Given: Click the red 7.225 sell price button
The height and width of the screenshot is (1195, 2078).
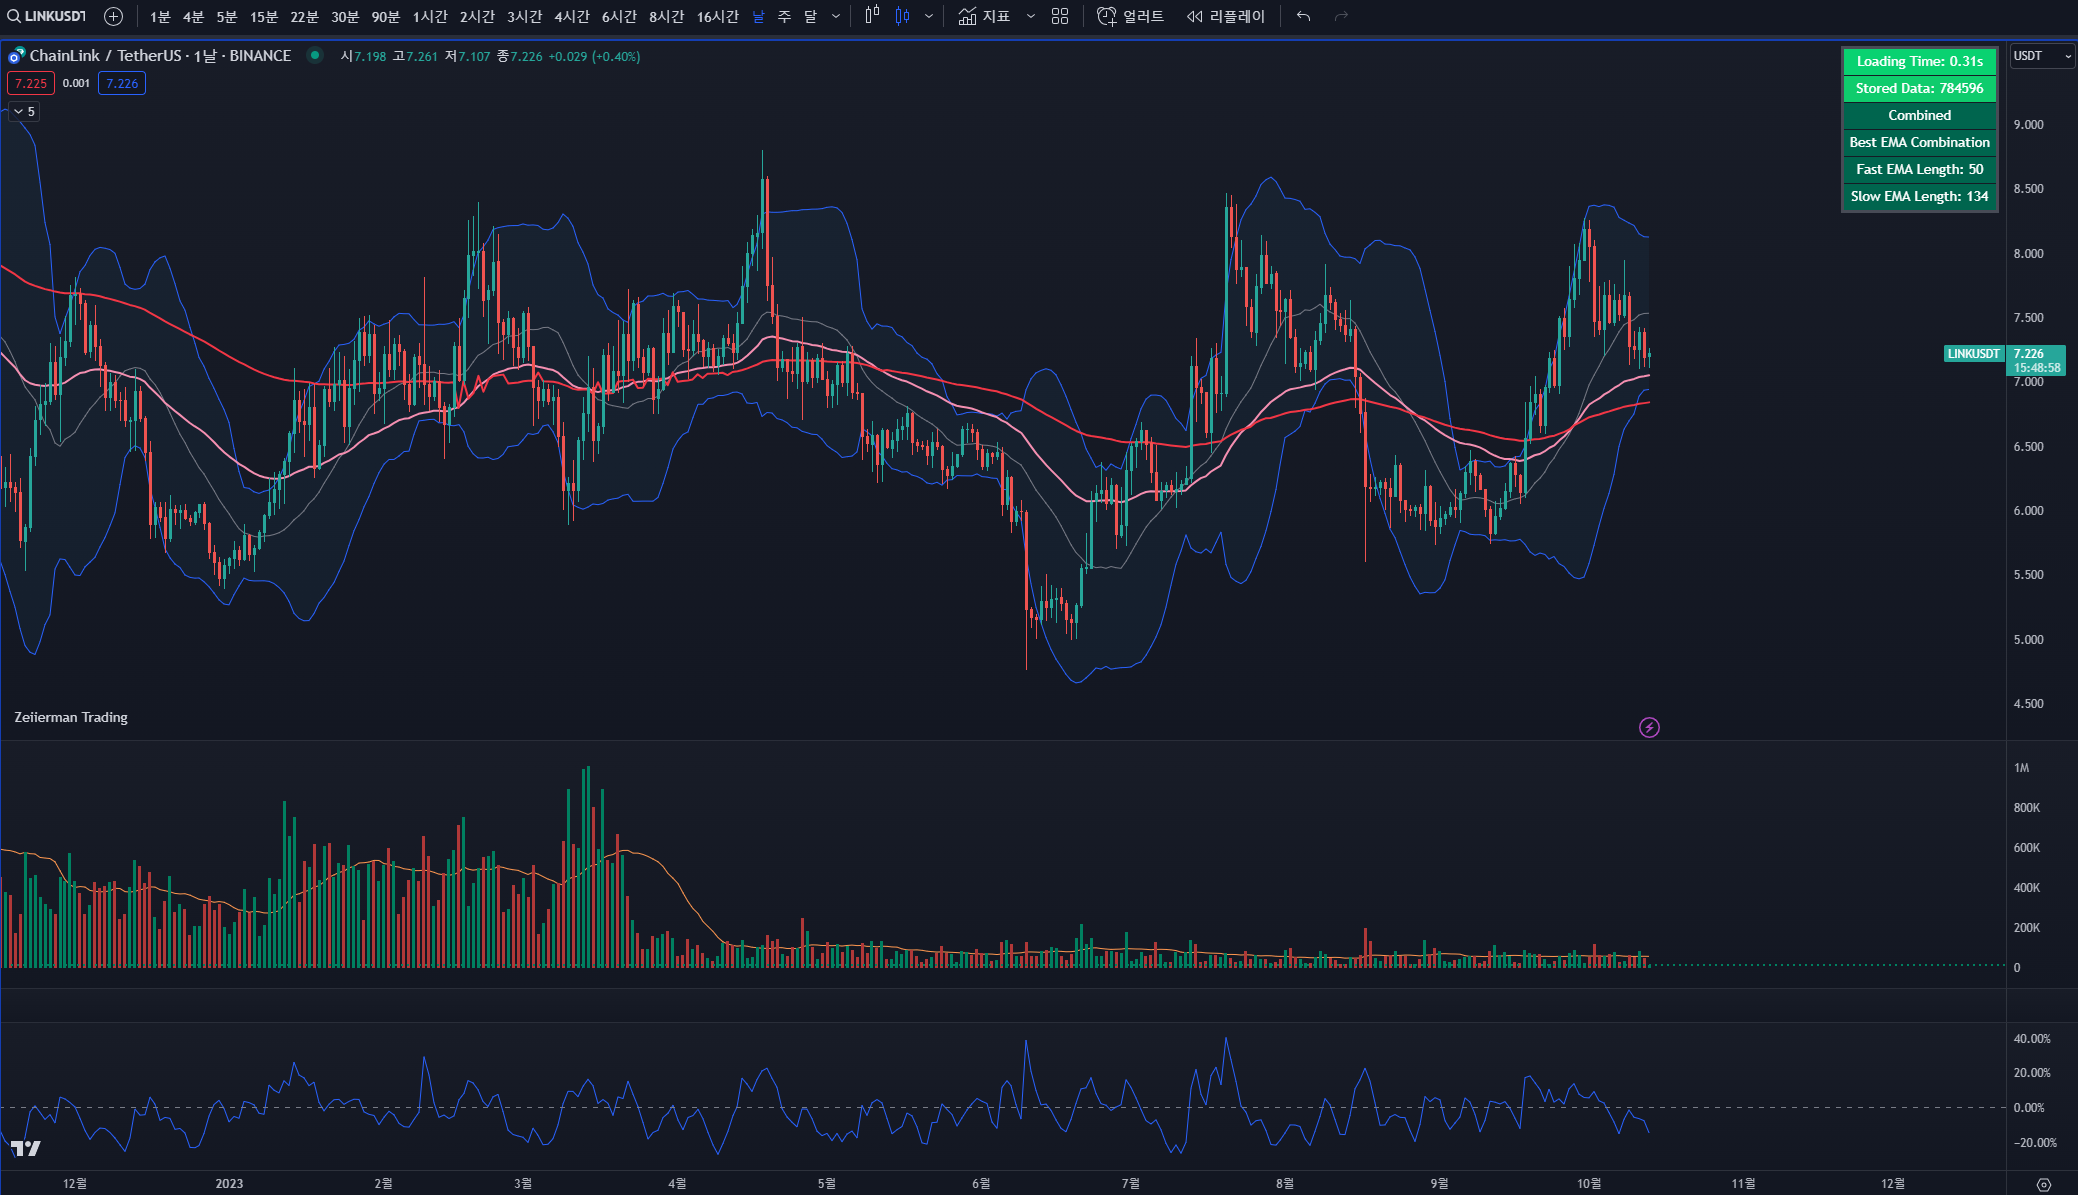Looking at the screenshot, I should tap(31, 83).
